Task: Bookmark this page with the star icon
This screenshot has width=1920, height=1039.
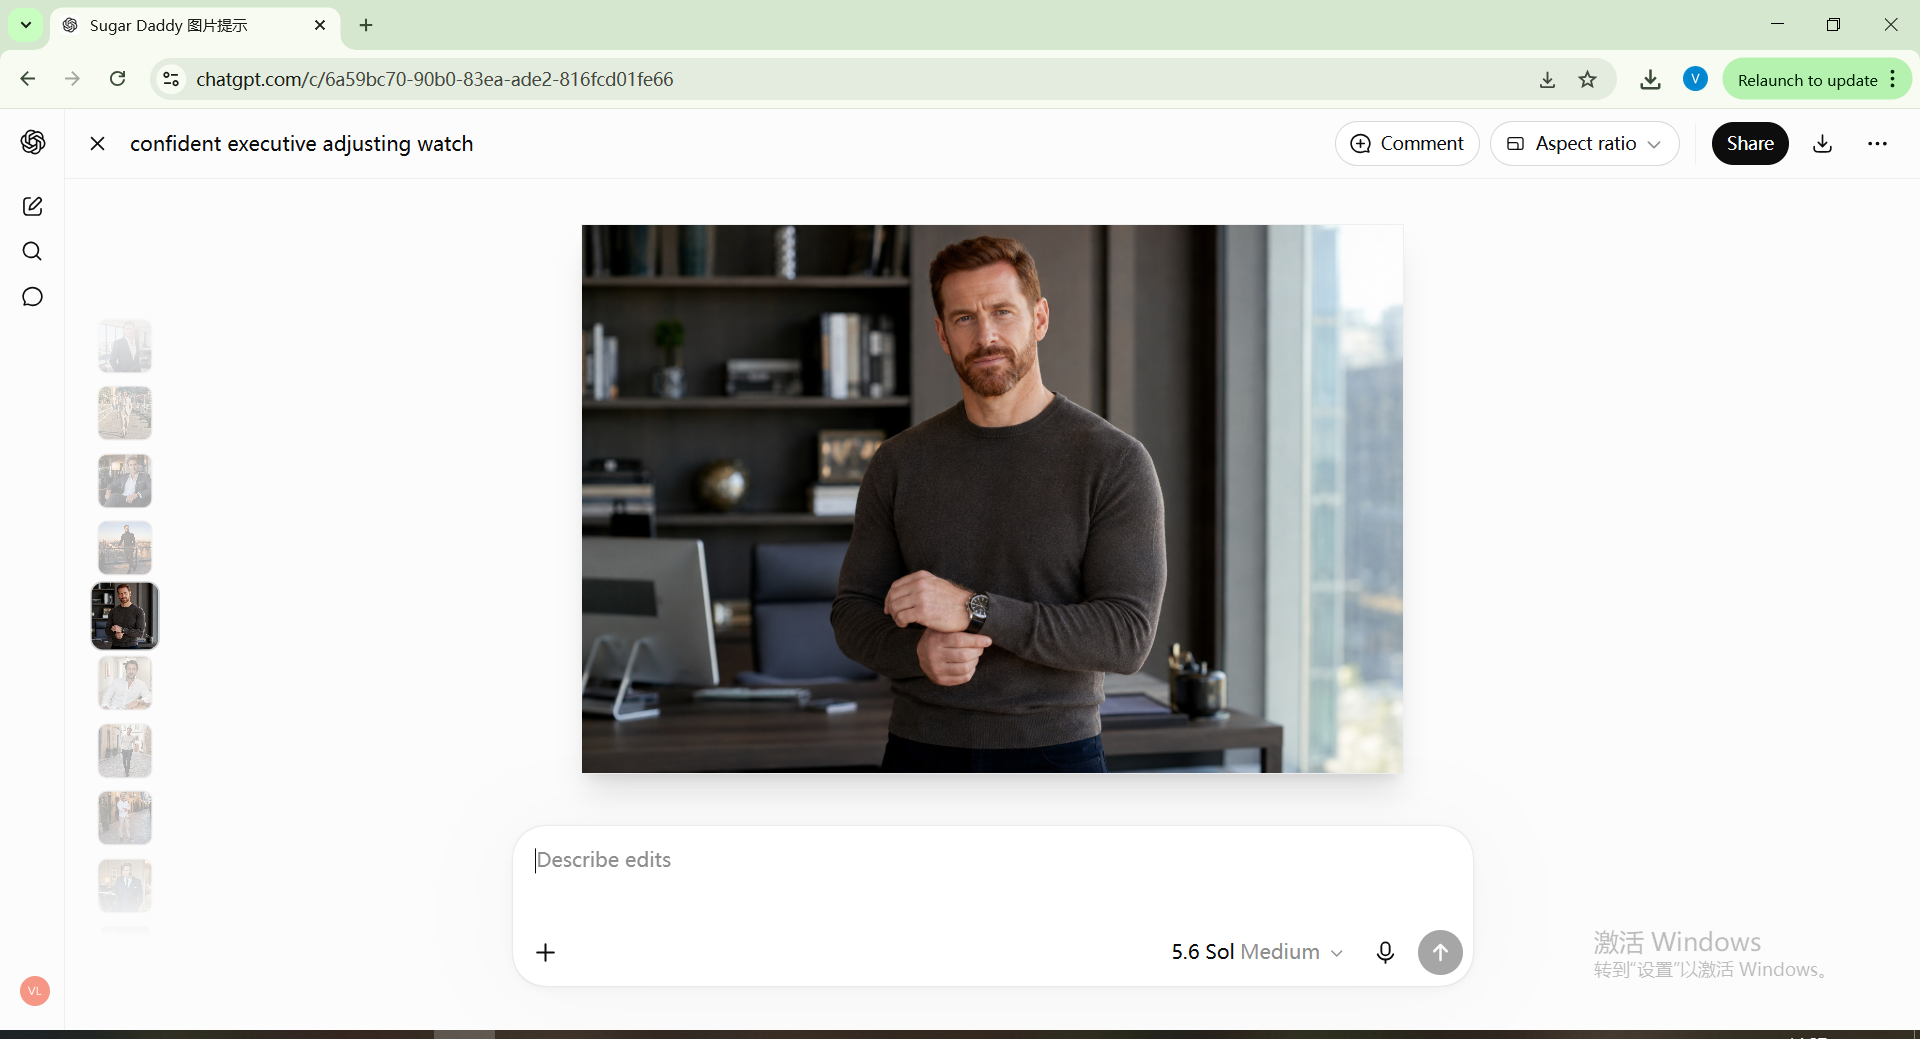Action: [1588, 80]
